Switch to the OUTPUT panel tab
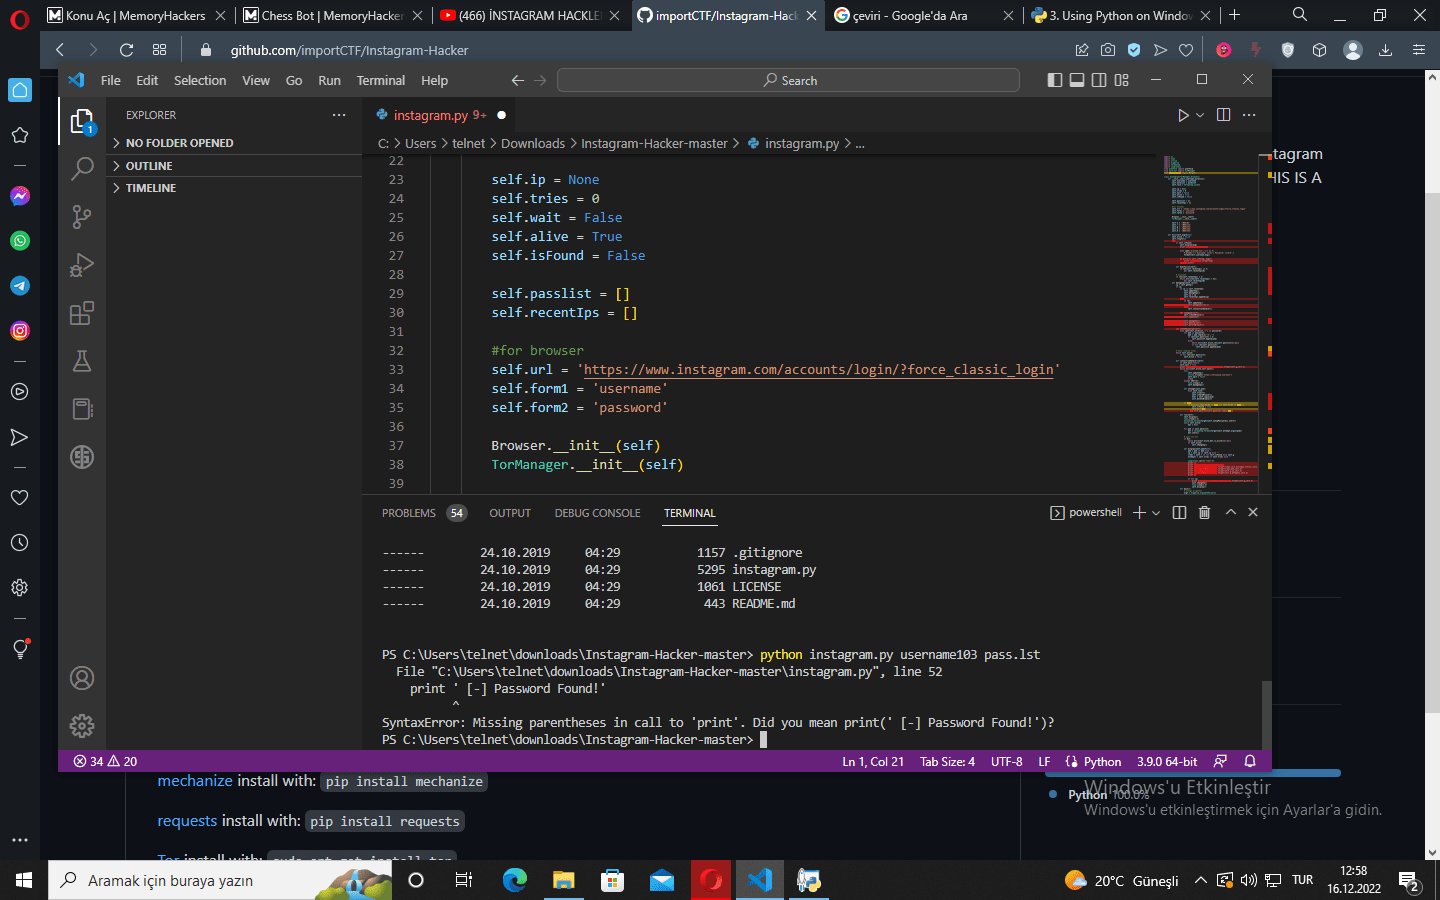Viewport: 1440px width, 900px height. [510, 513]
